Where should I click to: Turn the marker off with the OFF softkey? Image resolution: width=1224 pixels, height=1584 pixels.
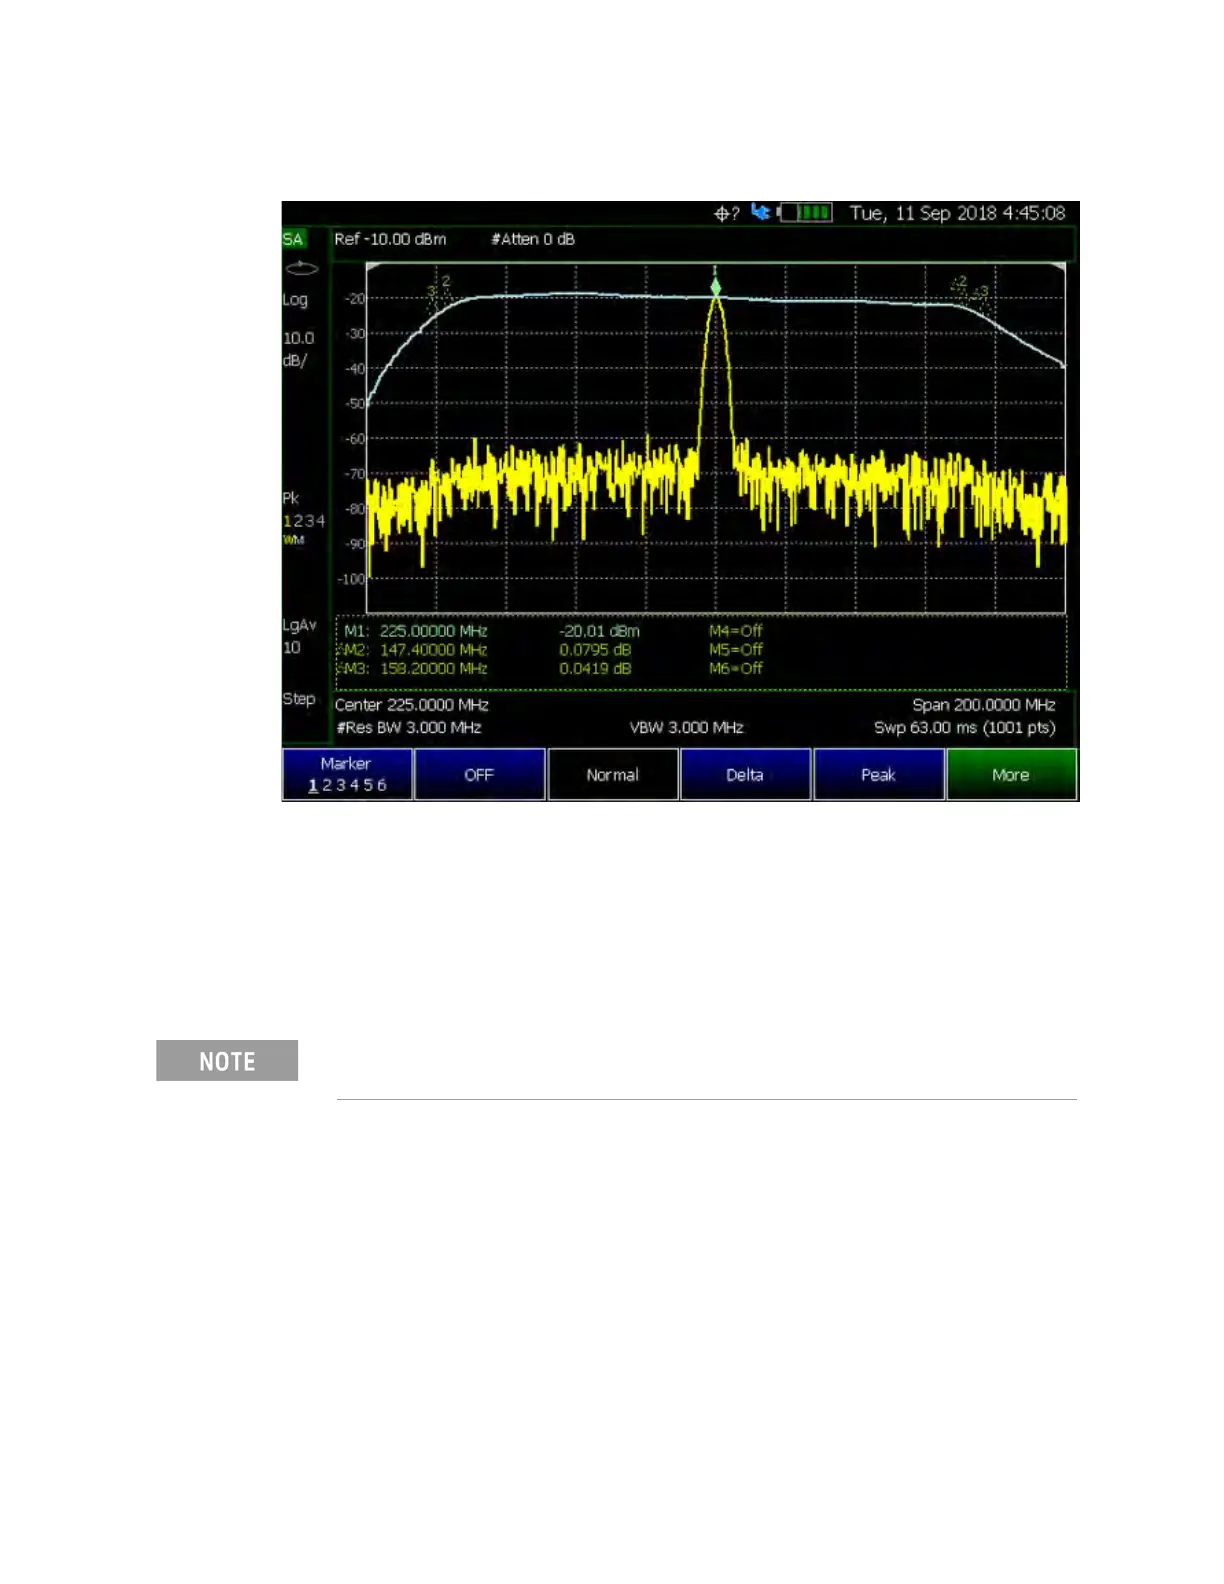click(x=480, y=775)
